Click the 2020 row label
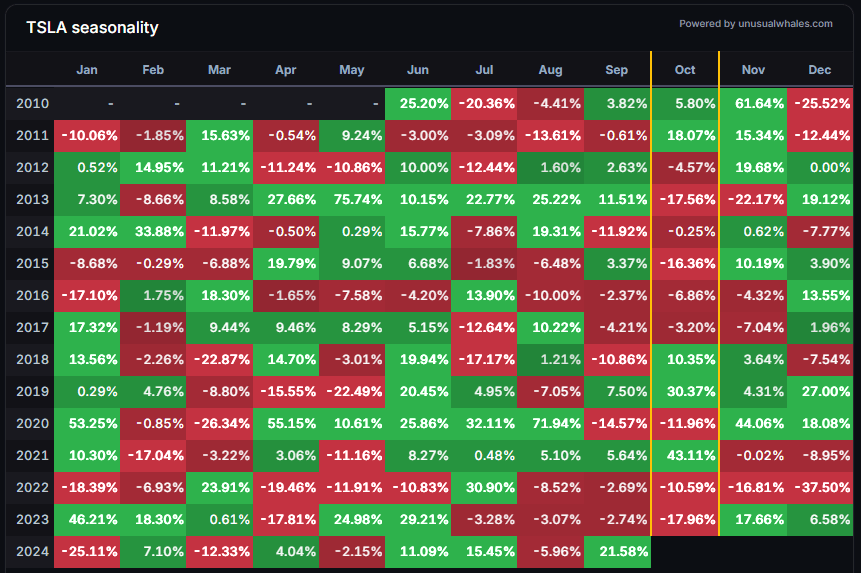 (33, 422)
